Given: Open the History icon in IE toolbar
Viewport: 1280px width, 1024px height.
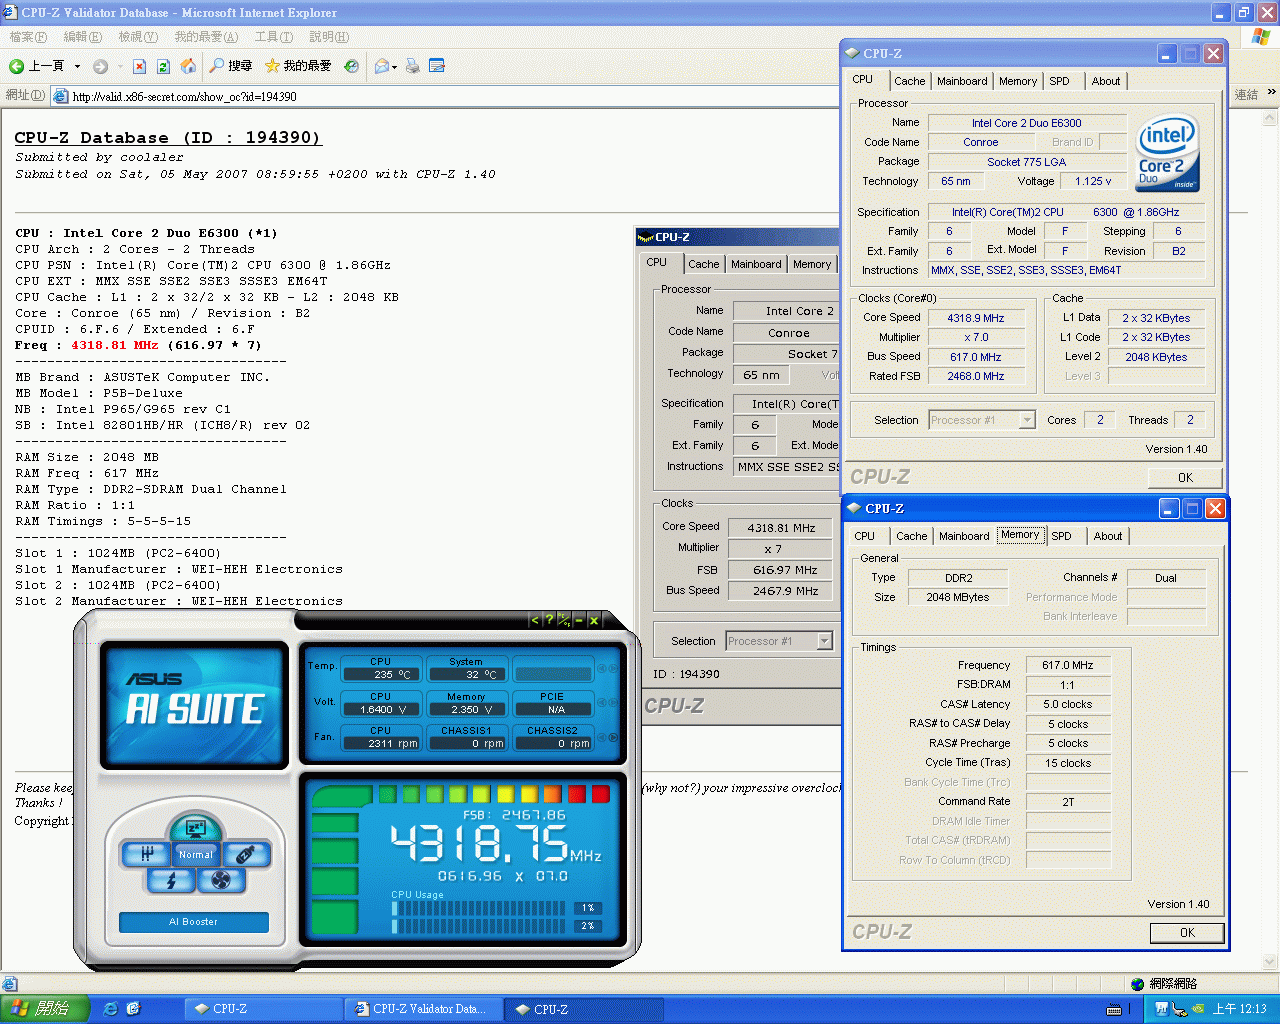Looking at the screenshot, I should click(352, 66).
